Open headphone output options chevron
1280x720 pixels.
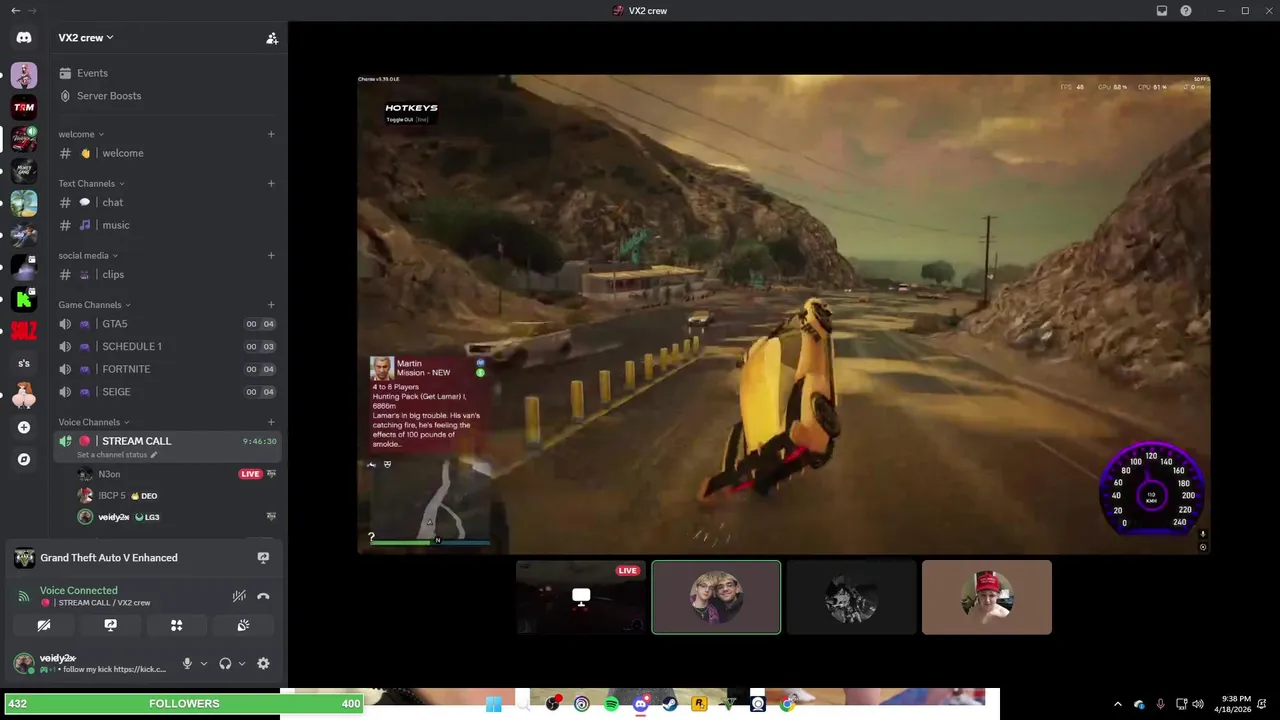[x=242, y=663]
